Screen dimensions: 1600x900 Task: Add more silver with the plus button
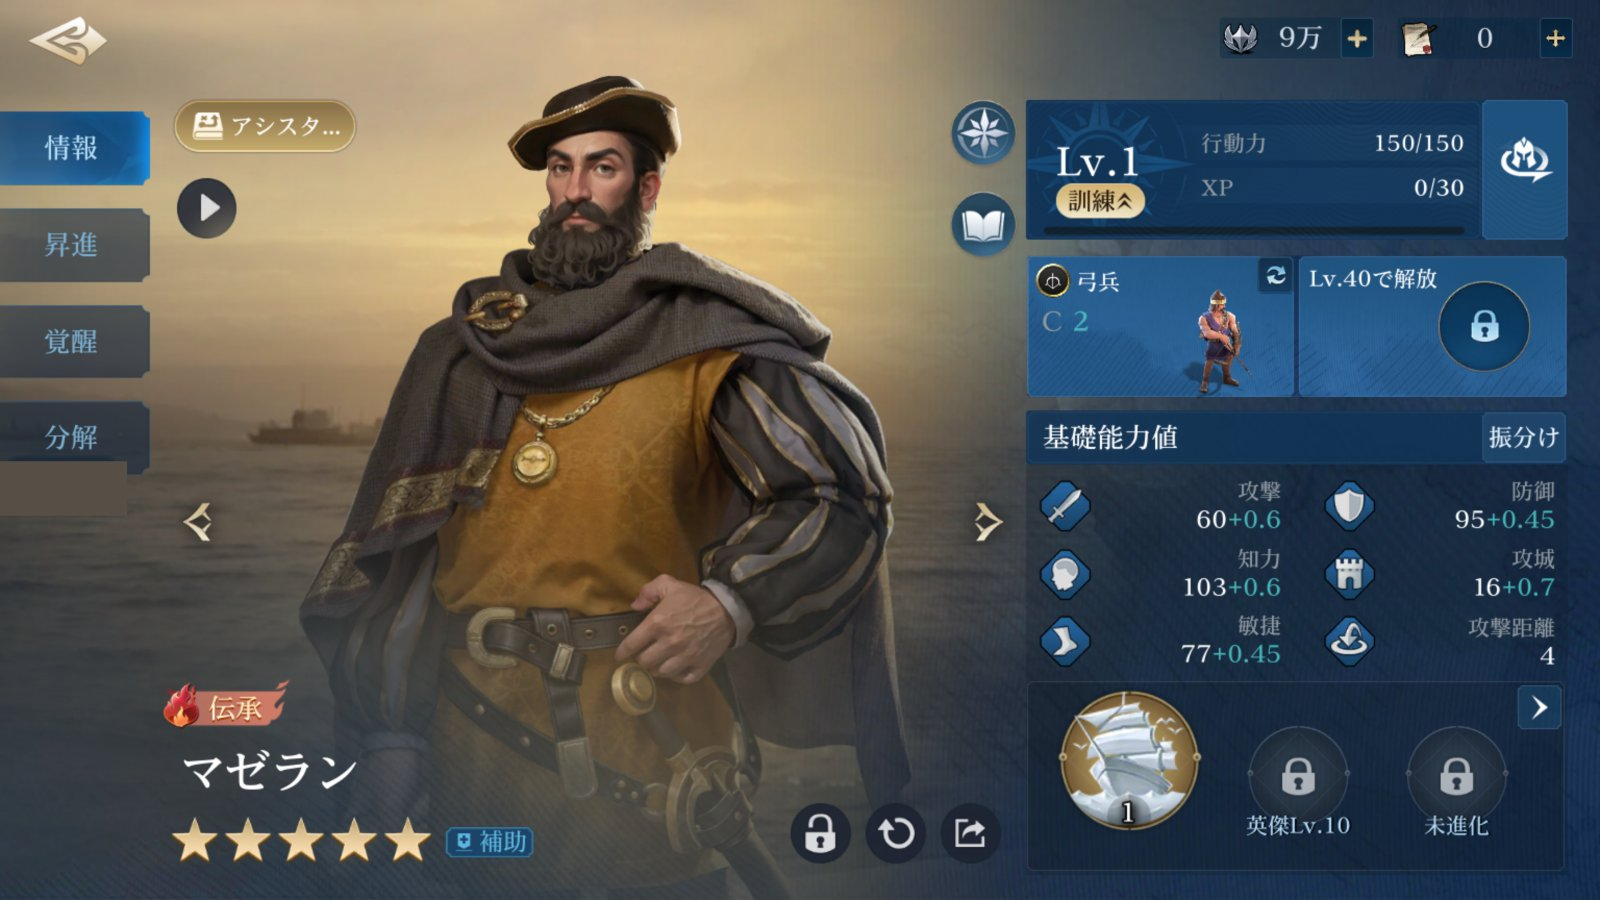click(1357, 38)
